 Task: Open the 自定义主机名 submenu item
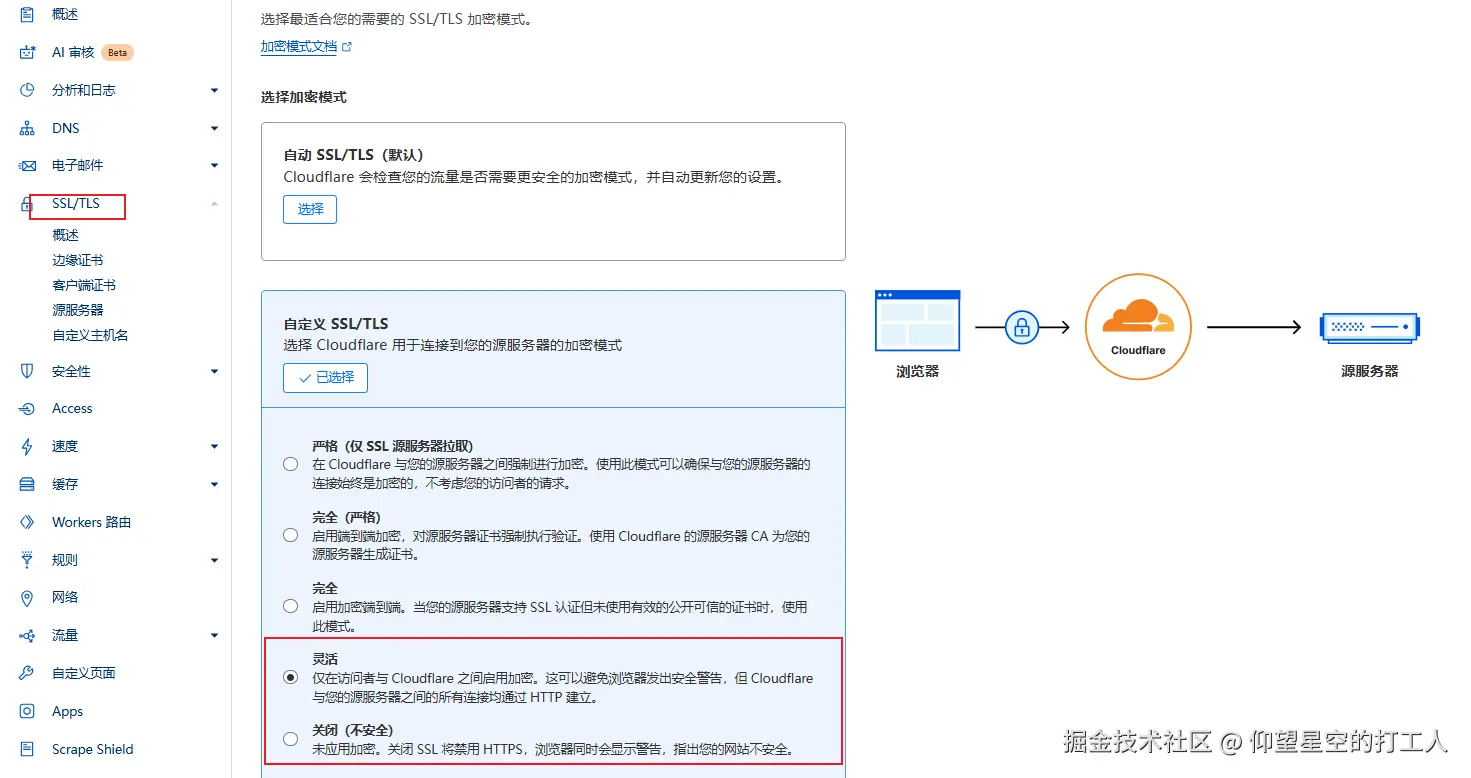coord(90,335)
